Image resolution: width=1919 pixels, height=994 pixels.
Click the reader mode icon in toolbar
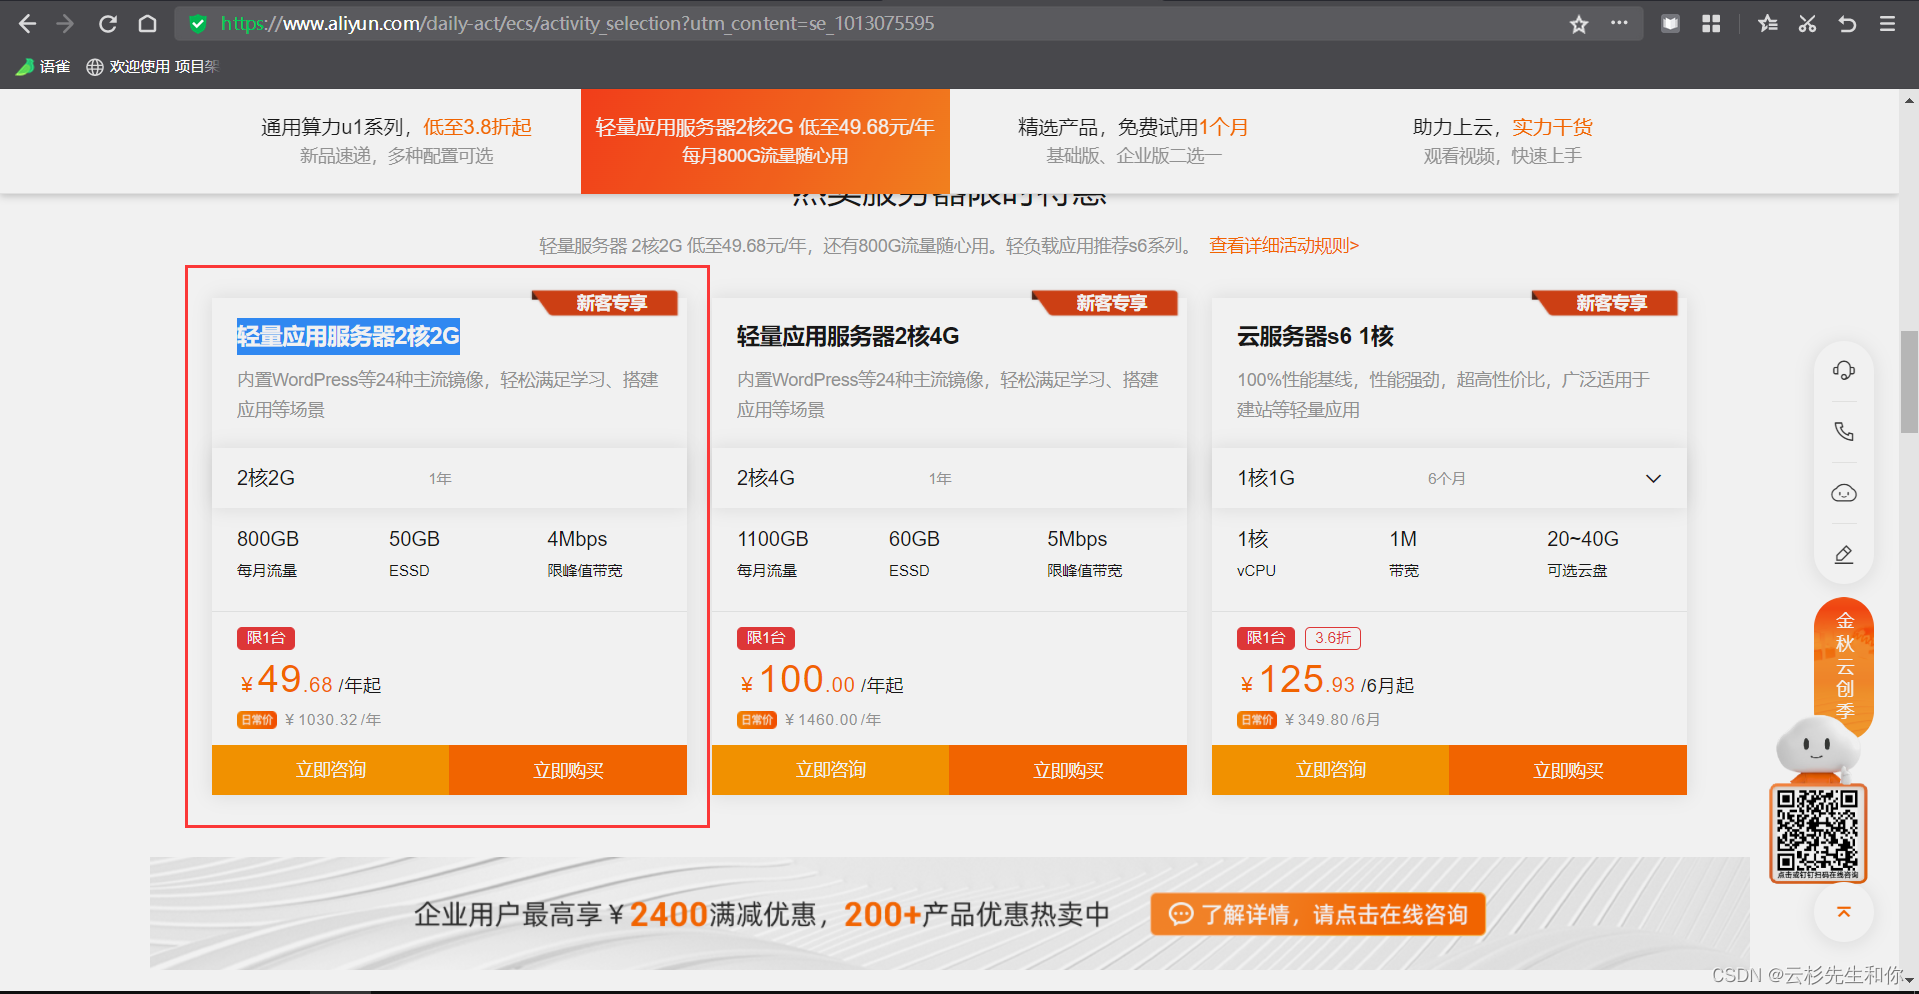coord(1670,23)
